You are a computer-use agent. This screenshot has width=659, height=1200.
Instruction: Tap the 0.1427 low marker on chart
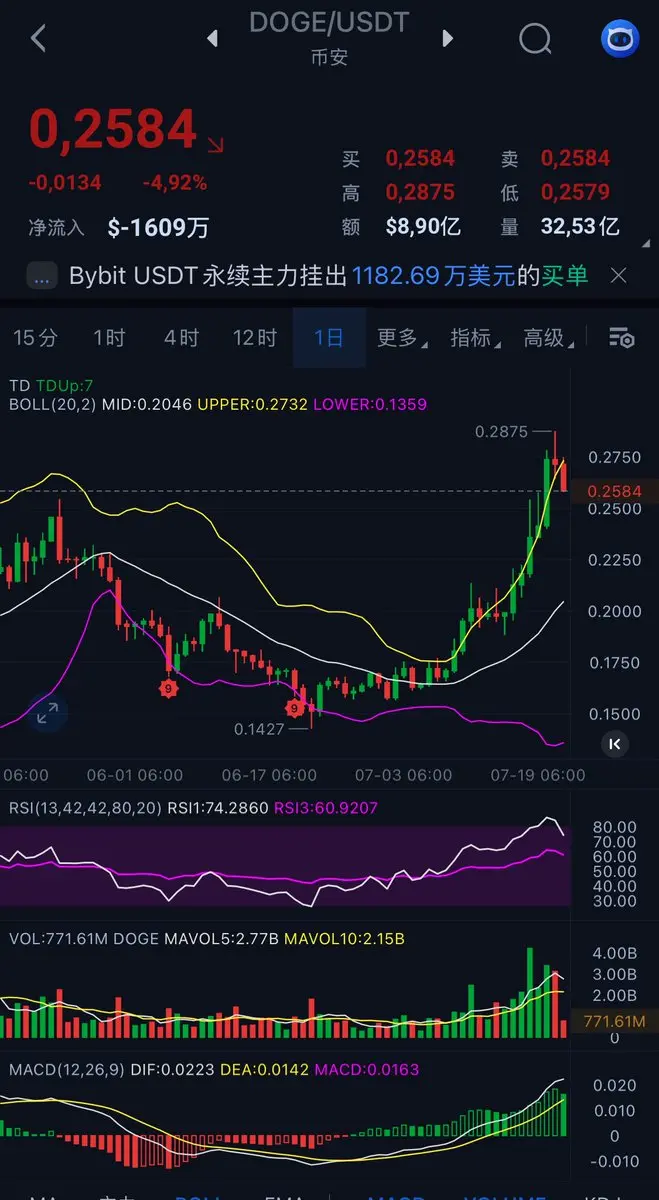click(260, 729)
